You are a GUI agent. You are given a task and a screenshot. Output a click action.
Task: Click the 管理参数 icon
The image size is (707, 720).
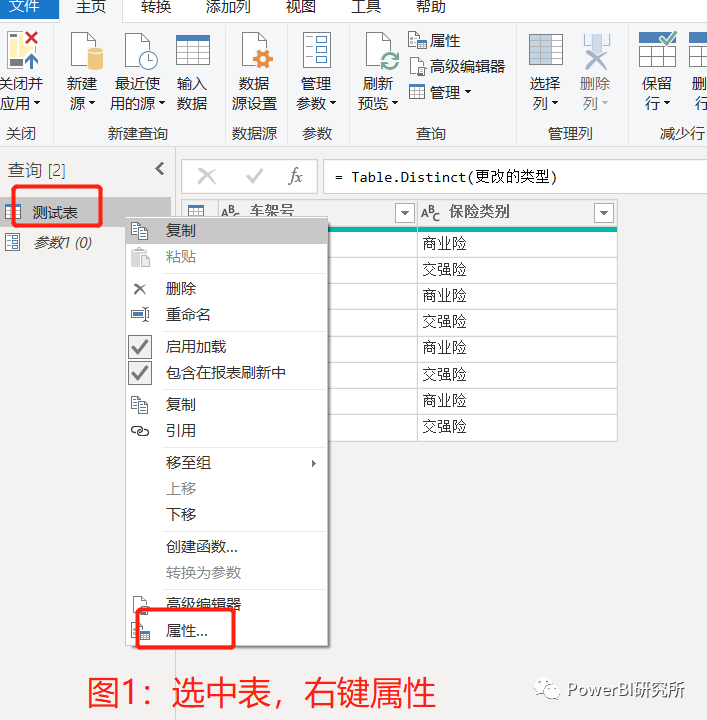(x=317, y=50)
